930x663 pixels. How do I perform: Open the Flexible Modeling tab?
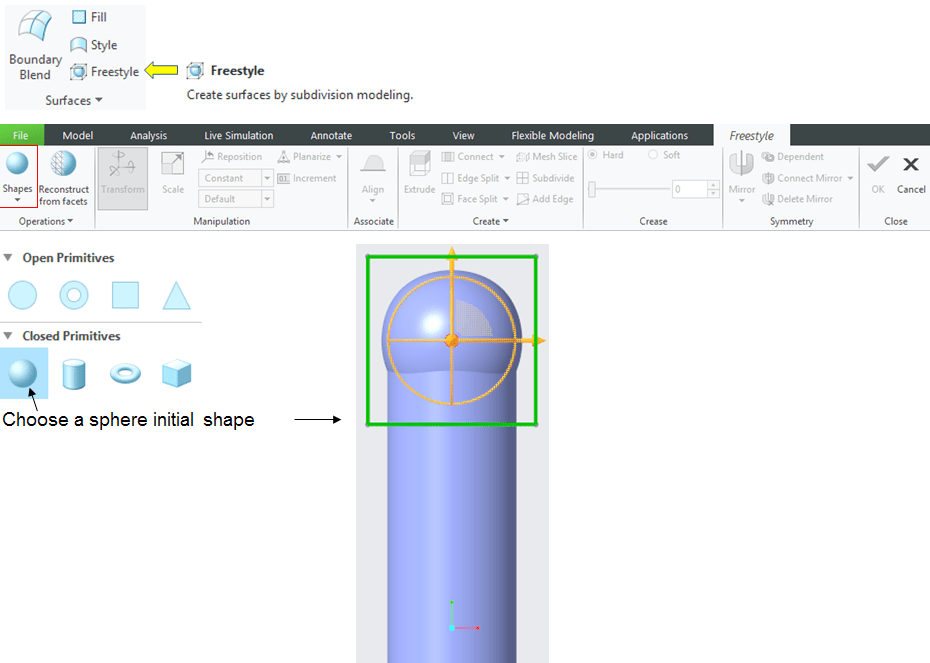(552, 136)
